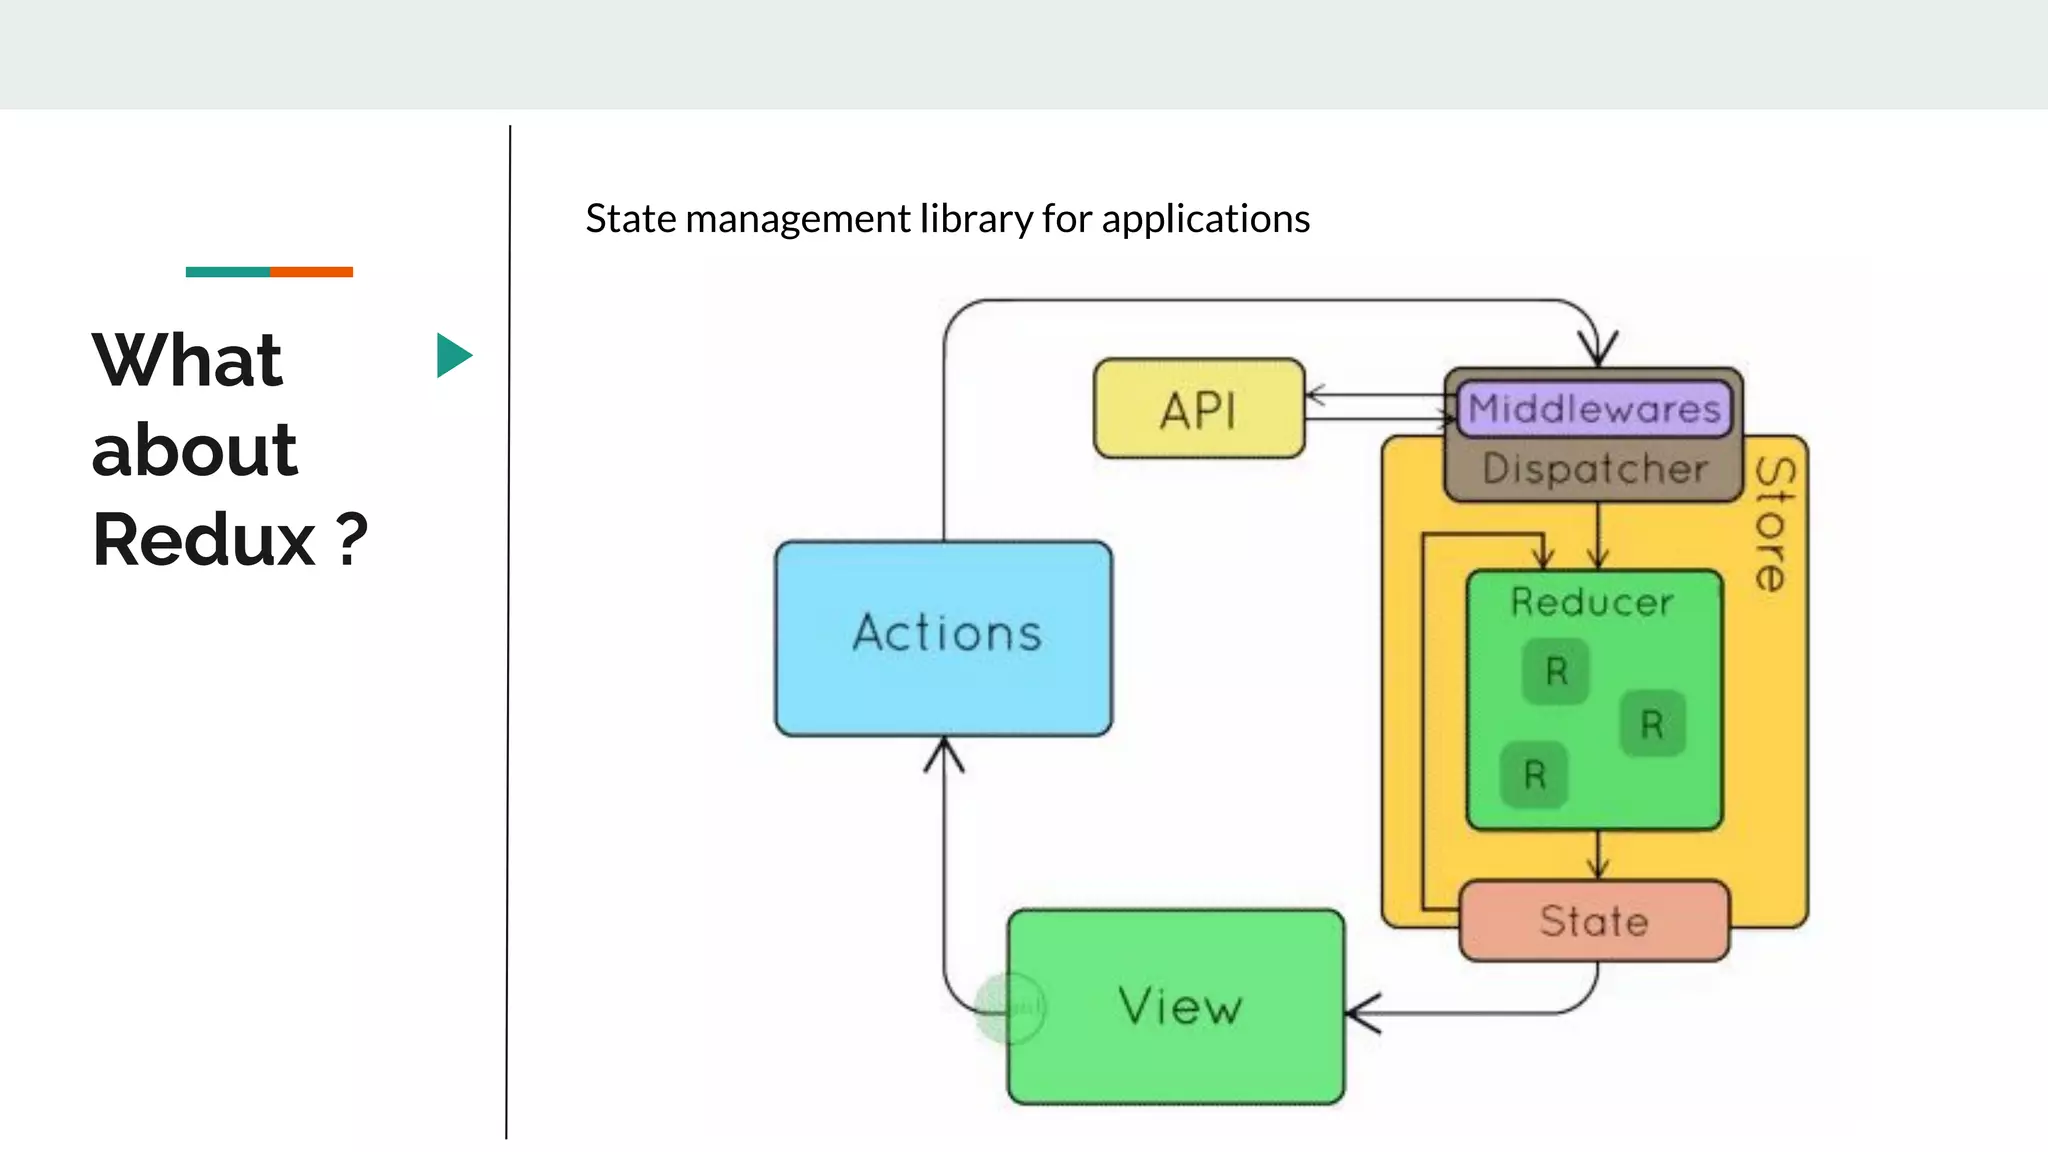
Task: Click the salmon State box
Action: coord(1594,921)
